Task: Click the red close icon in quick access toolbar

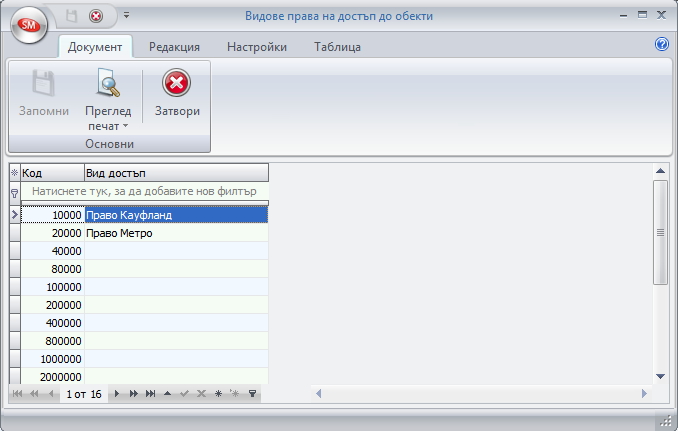Action: coord(96,16)
